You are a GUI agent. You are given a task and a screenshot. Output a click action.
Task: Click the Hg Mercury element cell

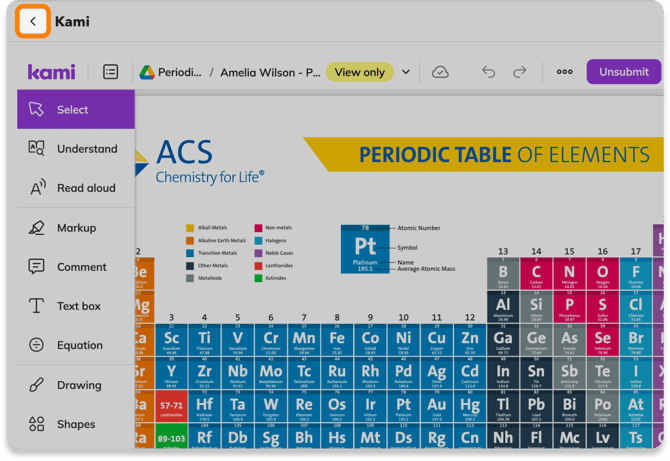tap(470, 406)
